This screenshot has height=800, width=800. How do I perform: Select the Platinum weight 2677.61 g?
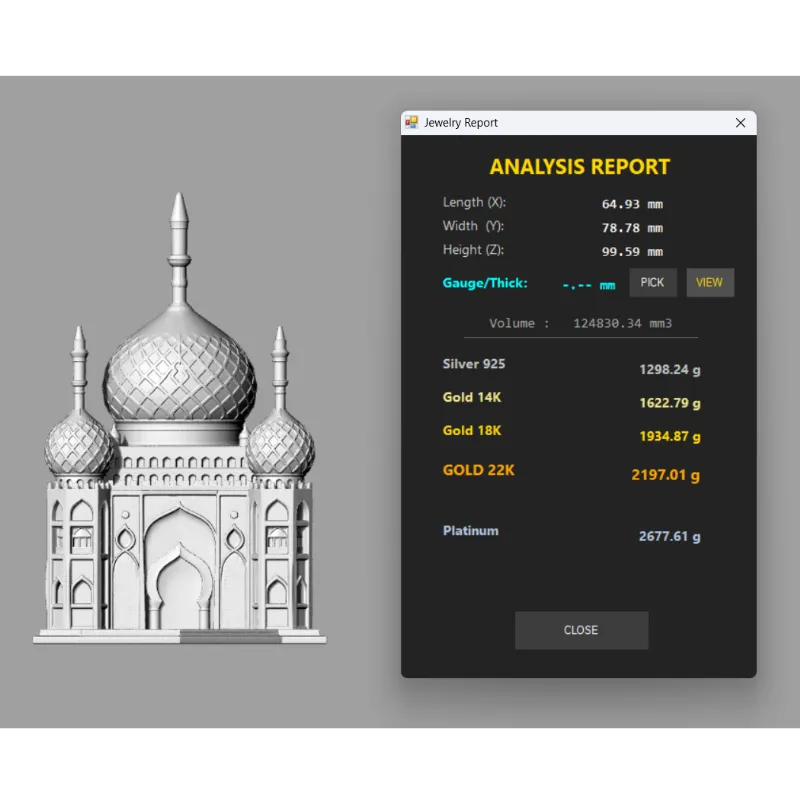(x=669, y=537)
